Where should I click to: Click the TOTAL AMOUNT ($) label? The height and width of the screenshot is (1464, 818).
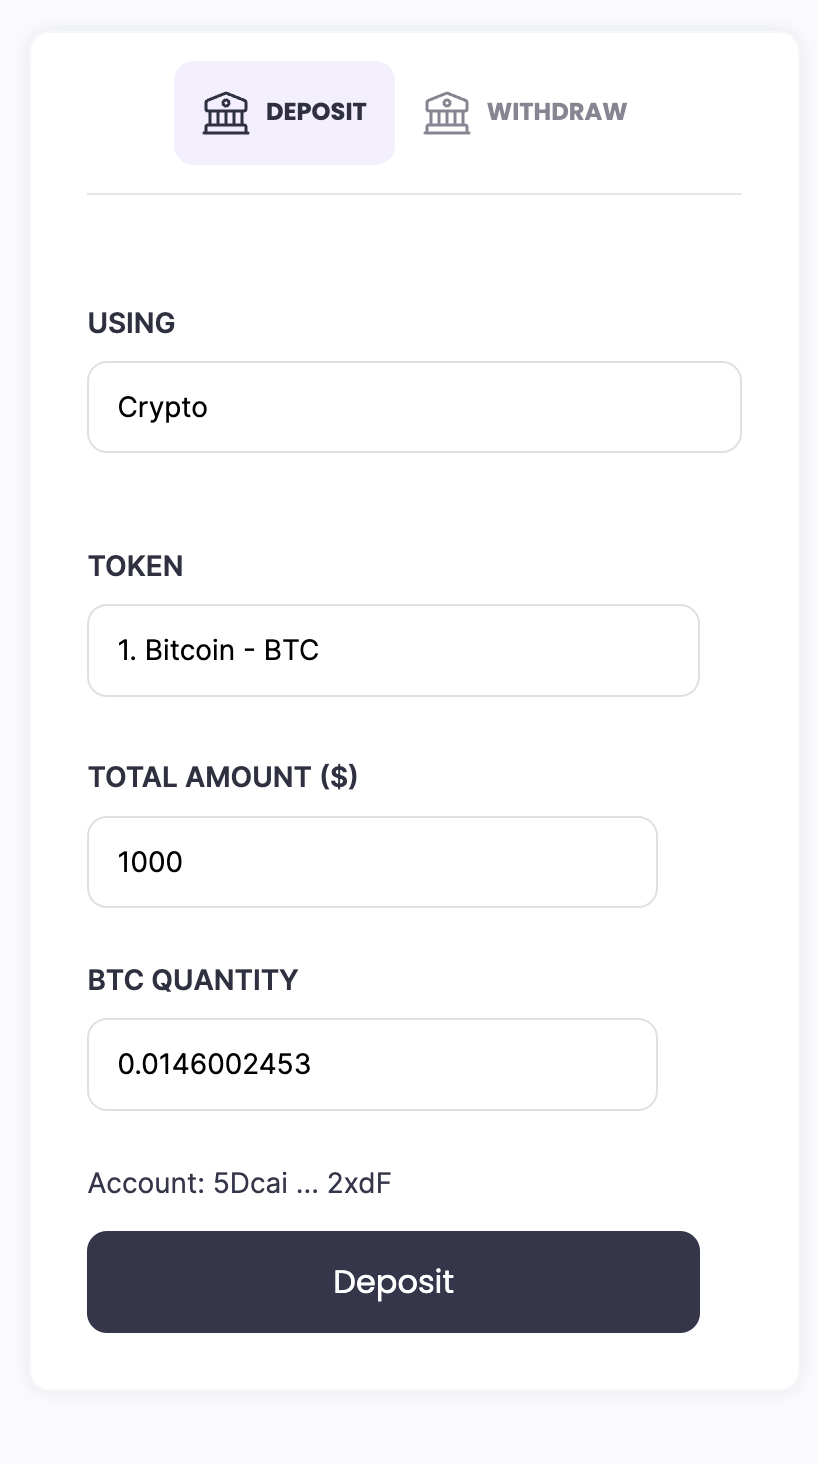click(x=223, y=777)
